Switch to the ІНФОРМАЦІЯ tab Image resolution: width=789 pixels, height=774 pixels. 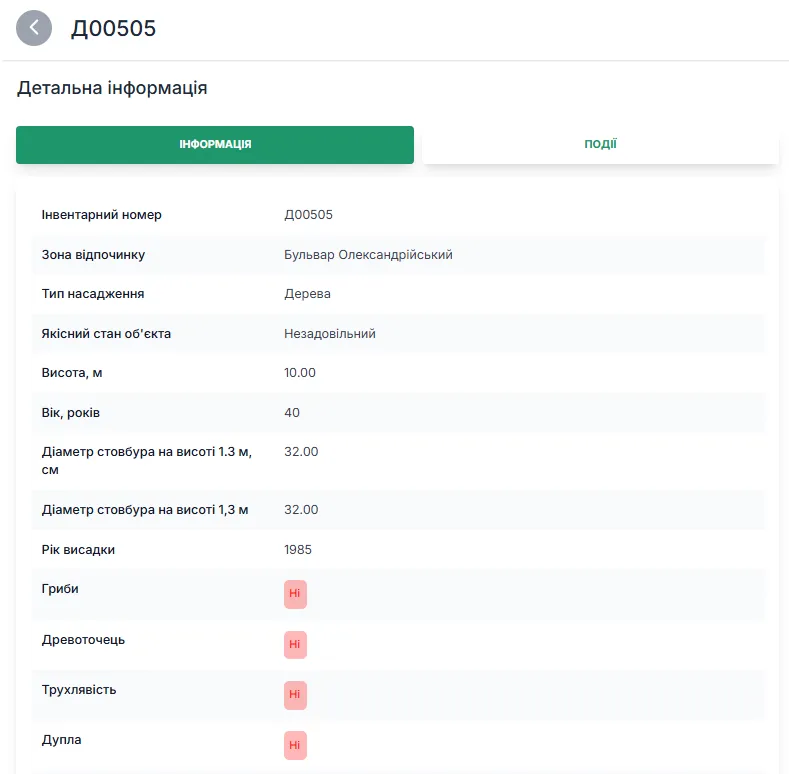click(215, 144)
